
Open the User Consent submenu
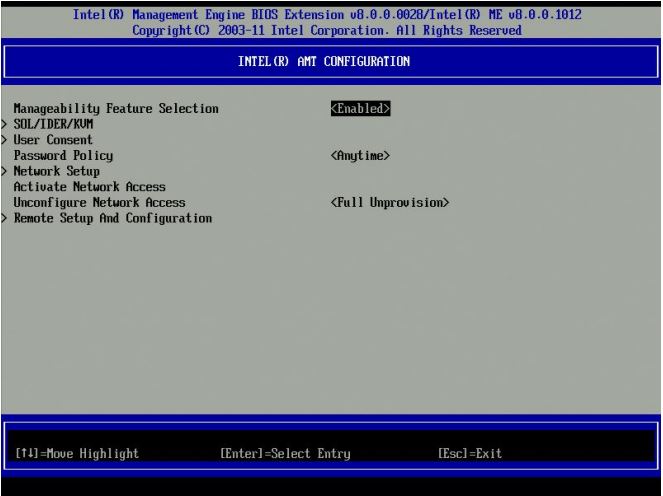tap(53, 140)
